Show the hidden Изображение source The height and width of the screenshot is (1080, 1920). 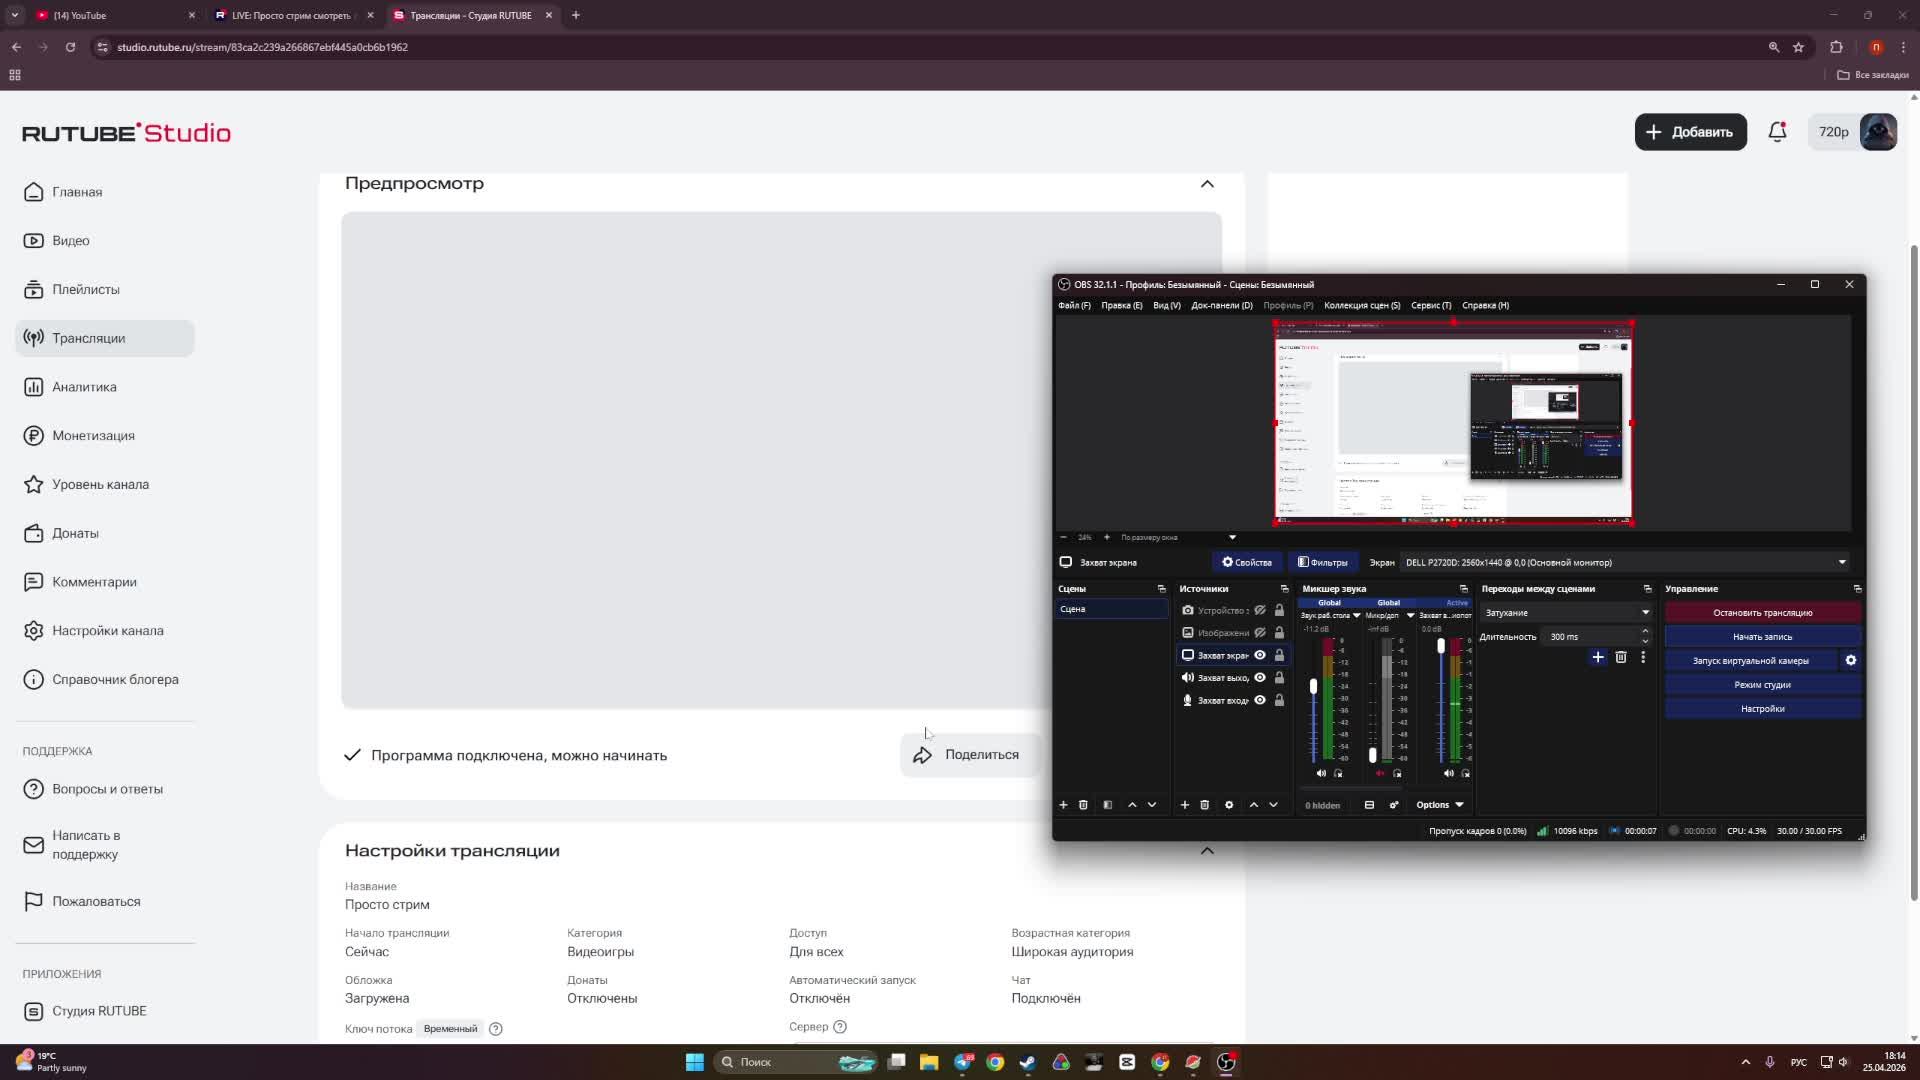point(1260,633)
